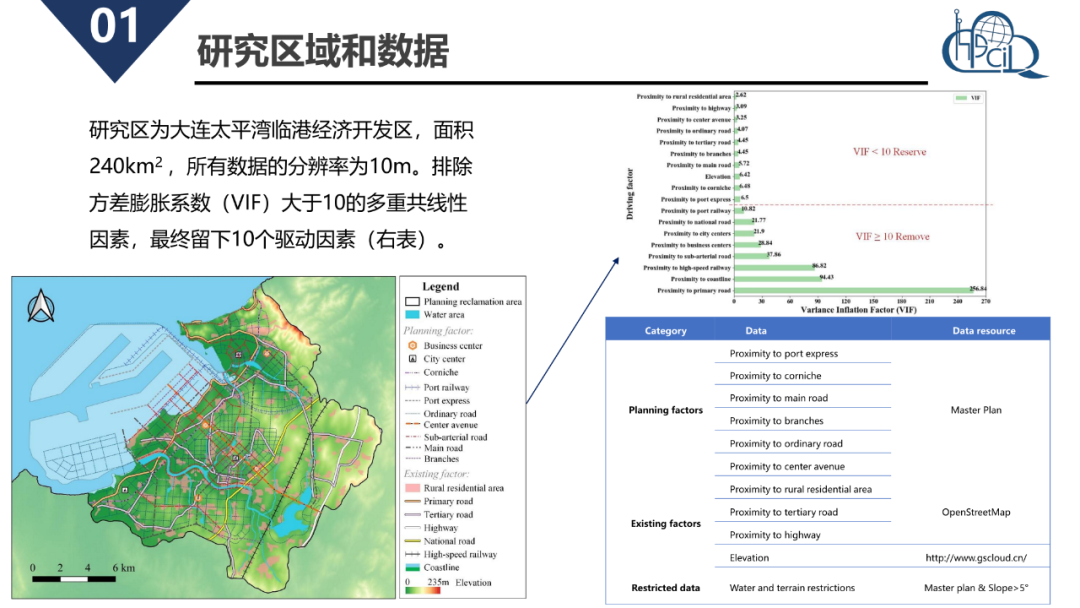Click the VIF chart legend key
The image size is (1080, 608).
pyautogui.click(x=968, y=98)
